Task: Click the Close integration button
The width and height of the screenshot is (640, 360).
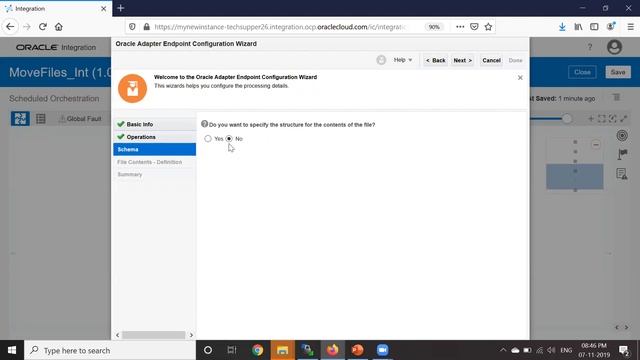Action: [x=582, y=72]
